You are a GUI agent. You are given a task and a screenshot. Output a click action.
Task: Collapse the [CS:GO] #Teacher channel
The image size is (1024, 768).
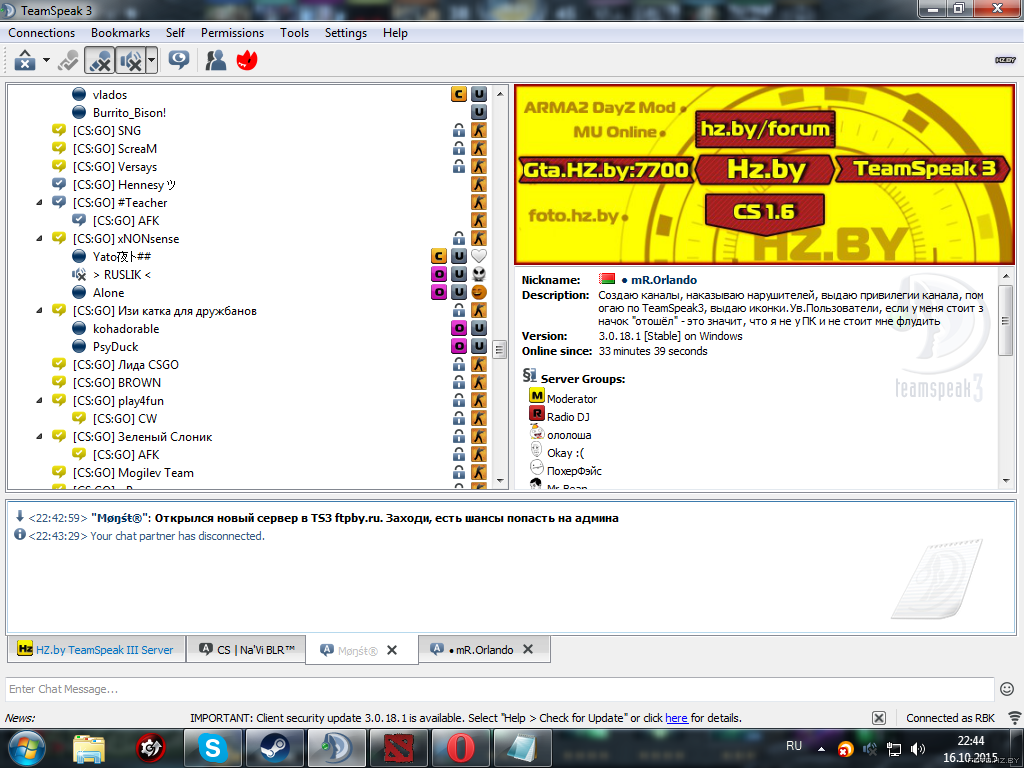pyautogui.click(x=39, y=202)
